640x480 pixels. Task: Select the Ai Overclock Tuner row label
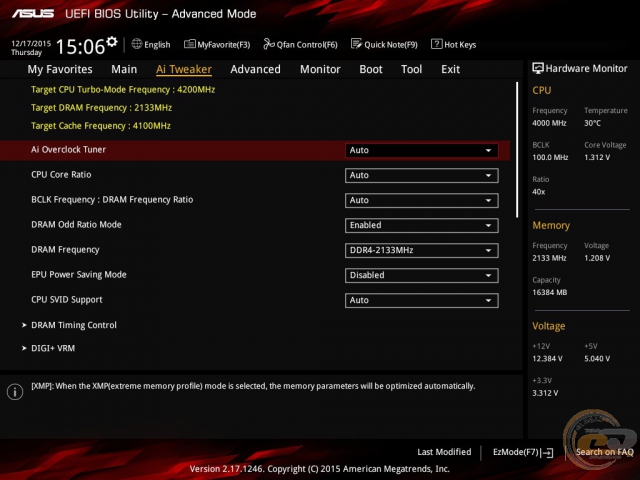pyautogui.click(x=69, y=150)
